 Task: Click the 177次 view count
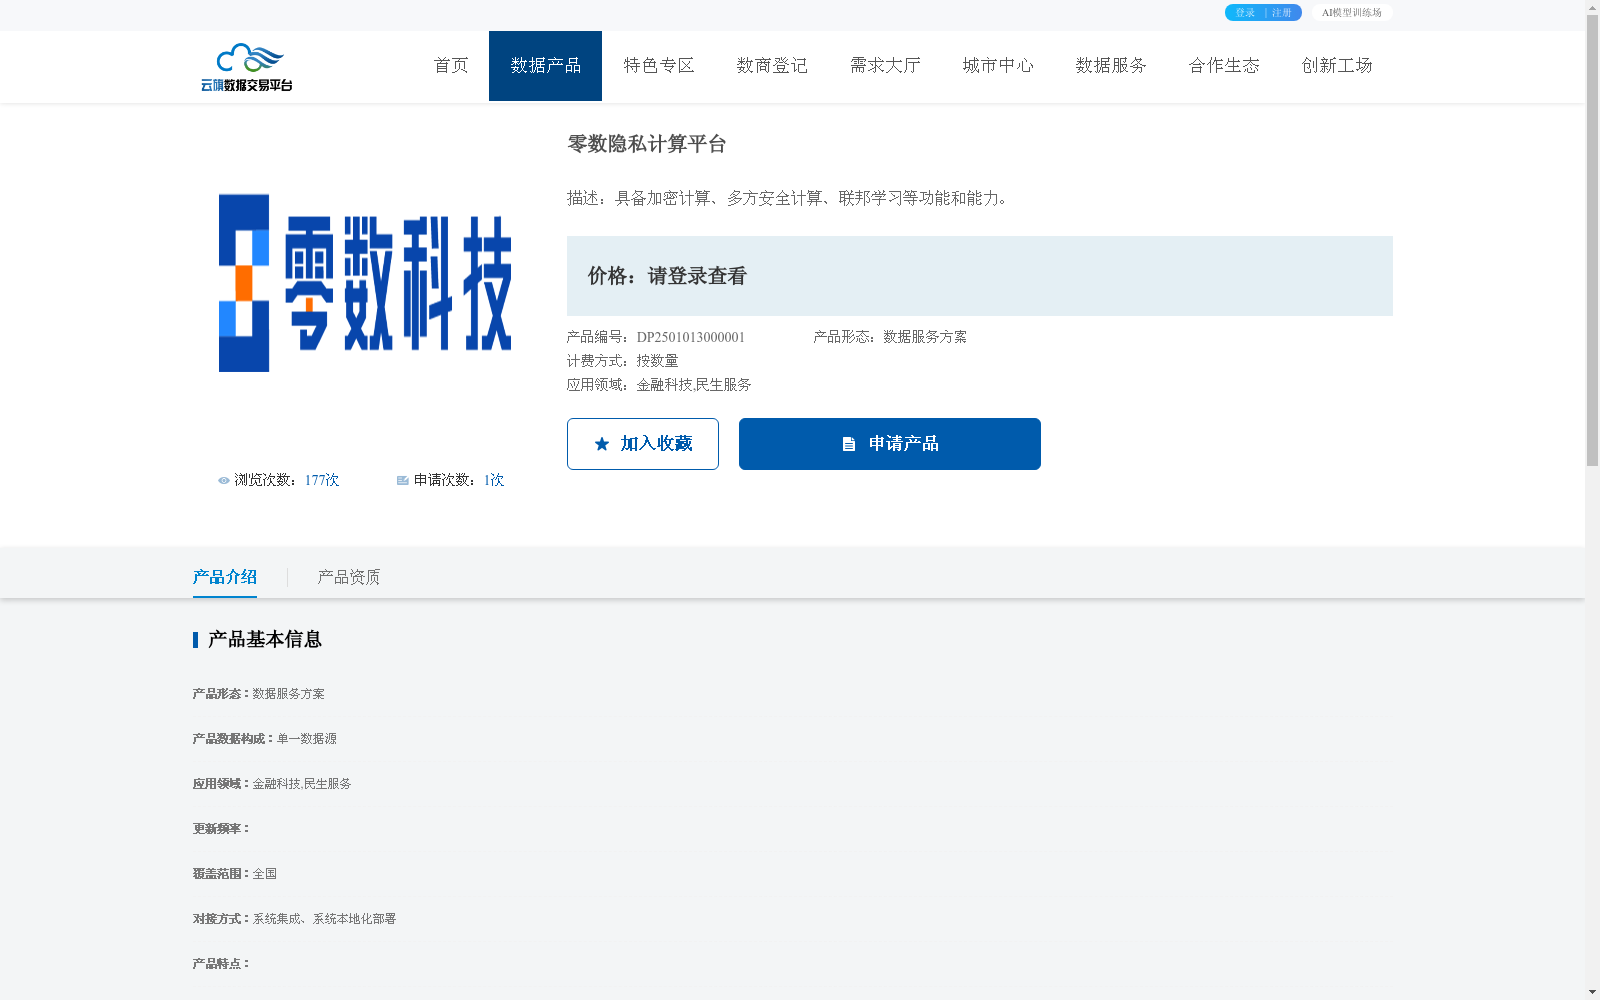click(322, 481)
